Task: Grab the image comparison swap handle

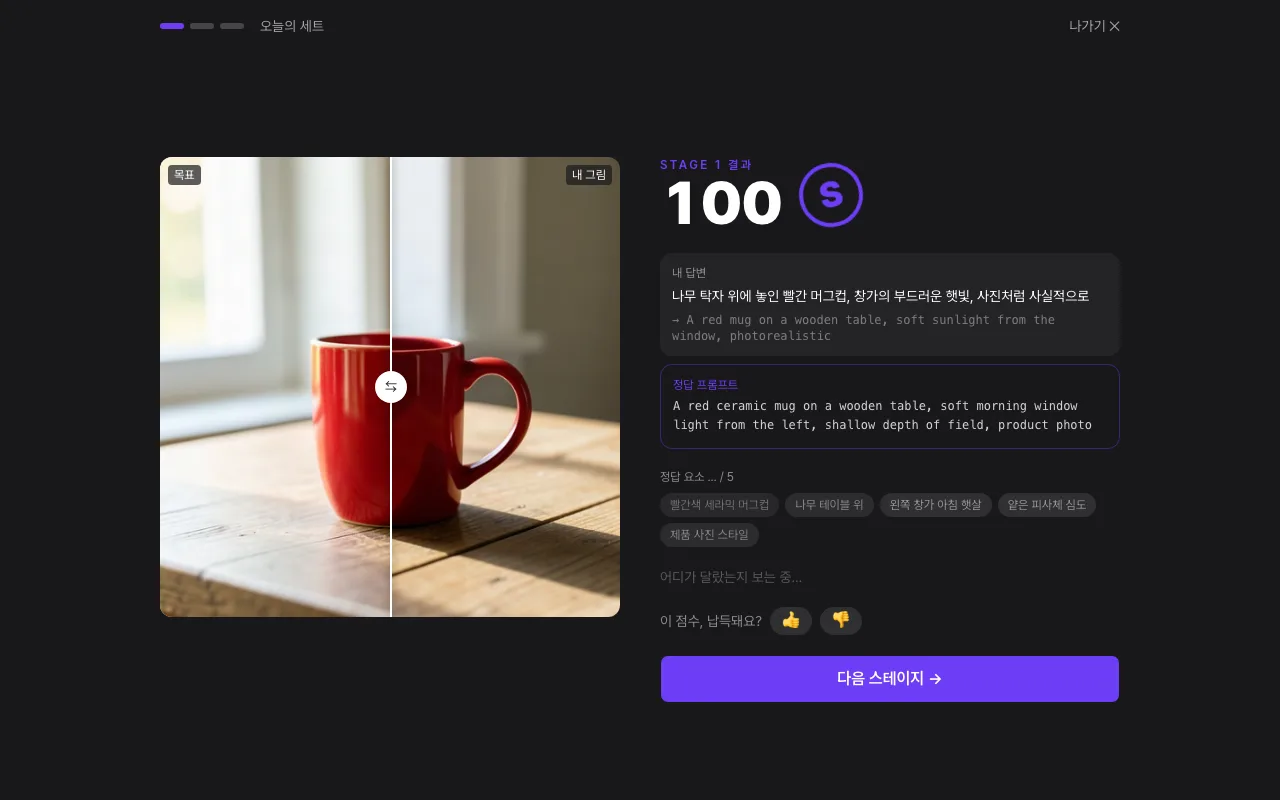Action: (391, 387)
